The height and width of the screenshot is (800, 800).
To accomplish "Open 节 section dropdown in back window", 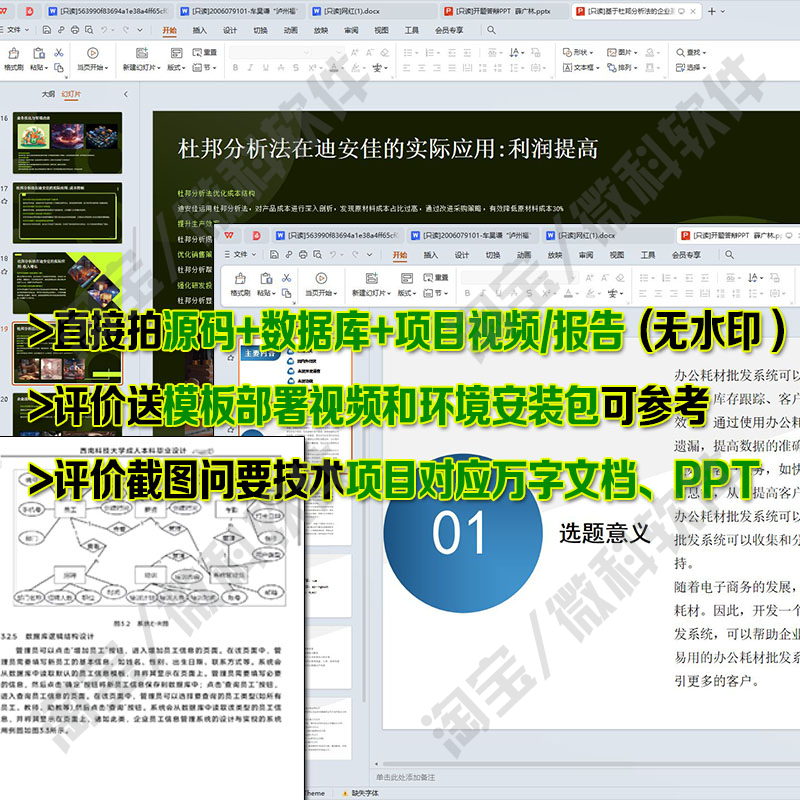I will pos(205,67).
